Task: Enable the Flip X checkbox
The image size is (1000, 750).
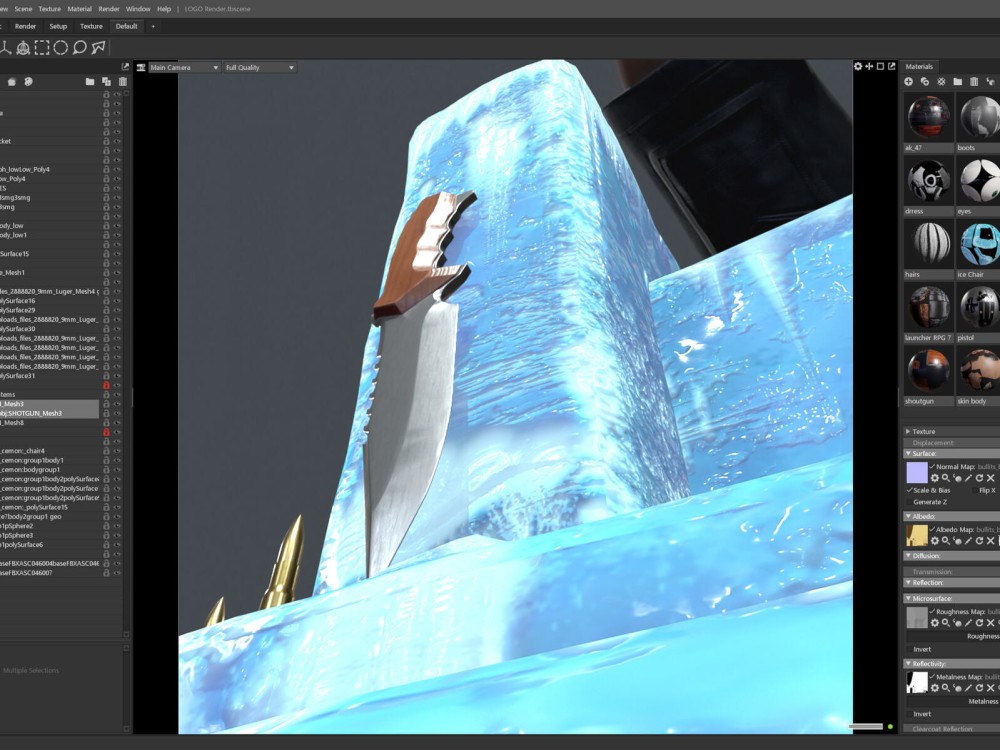Action: tap(974, 490)
